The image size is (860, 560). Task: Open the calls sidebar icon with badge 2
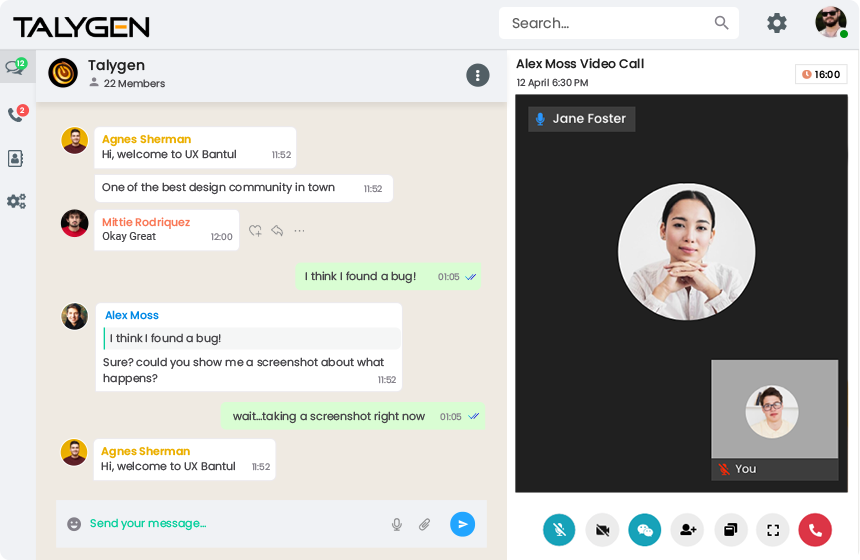click(x=17, y=114)
